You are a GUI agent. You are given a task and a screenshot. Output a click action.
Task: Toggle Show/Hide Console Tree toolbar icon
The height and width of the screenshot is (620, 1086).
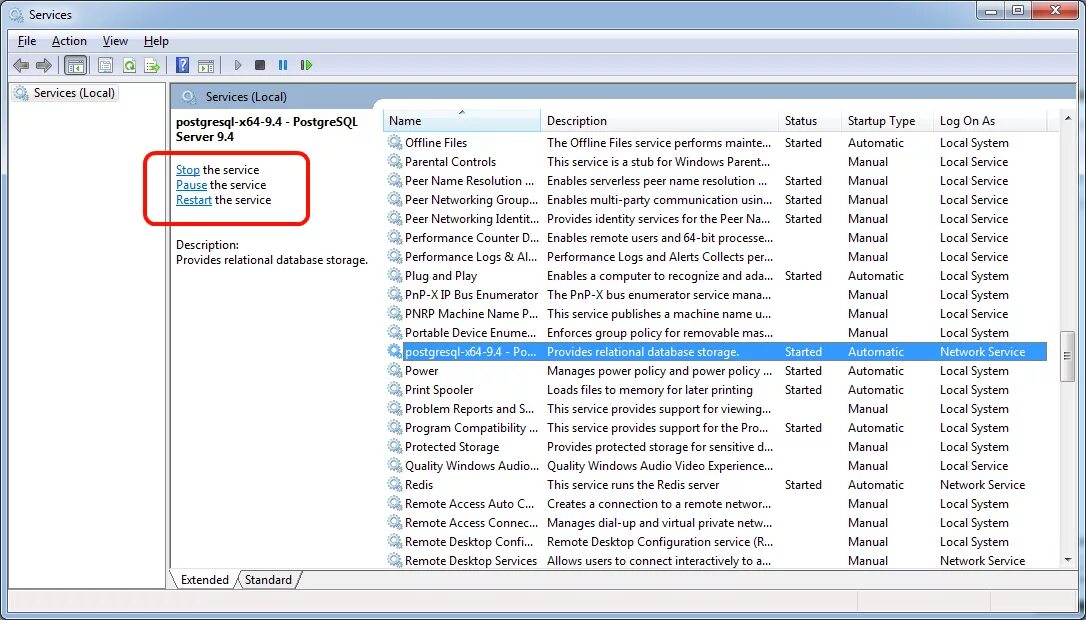pos(75,65)
